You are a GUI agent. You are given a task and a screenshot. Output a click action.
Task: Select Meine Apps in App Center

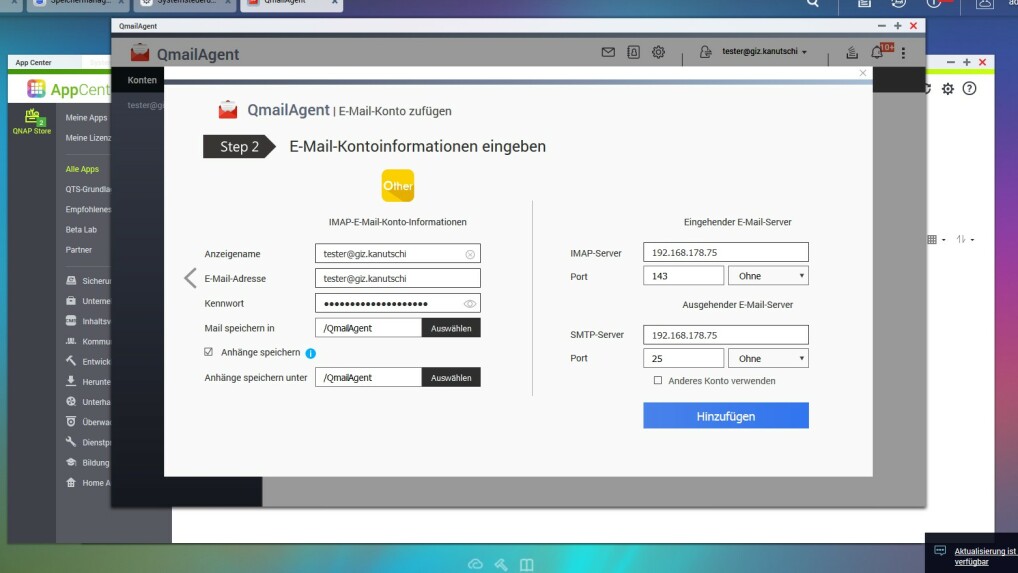tap(86, 117)
